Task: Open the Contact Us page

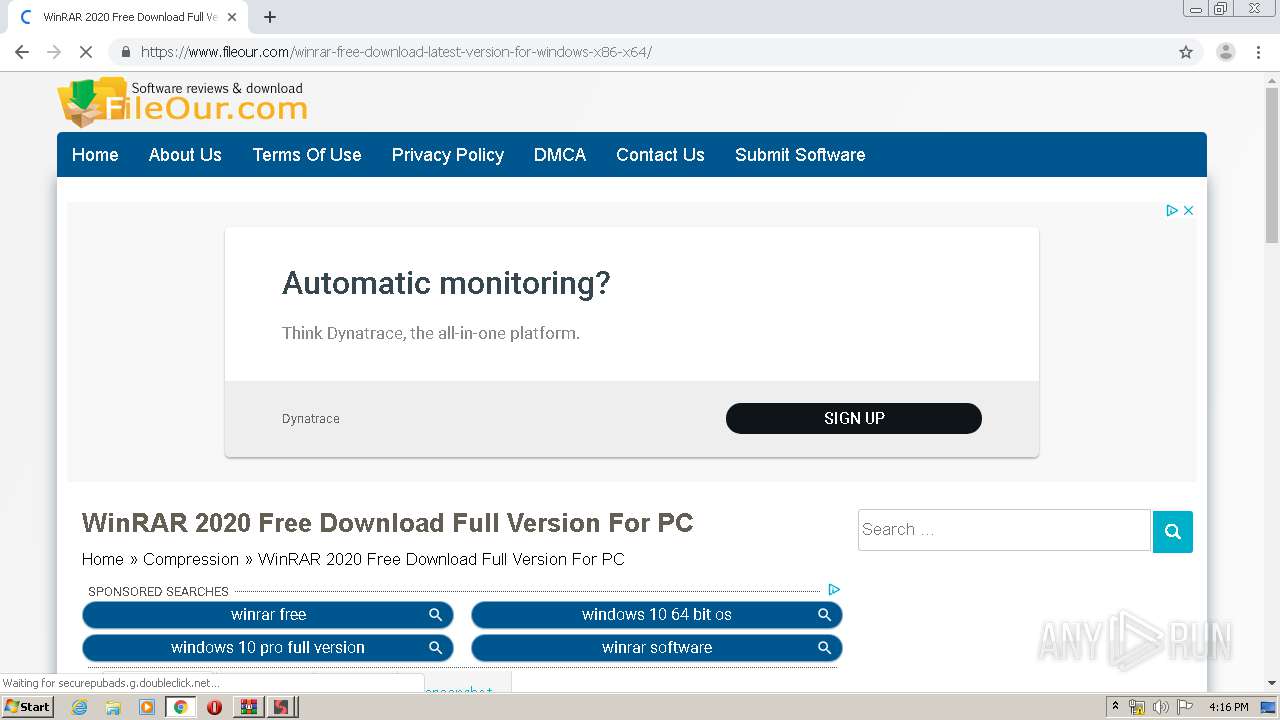Action: 660,155
